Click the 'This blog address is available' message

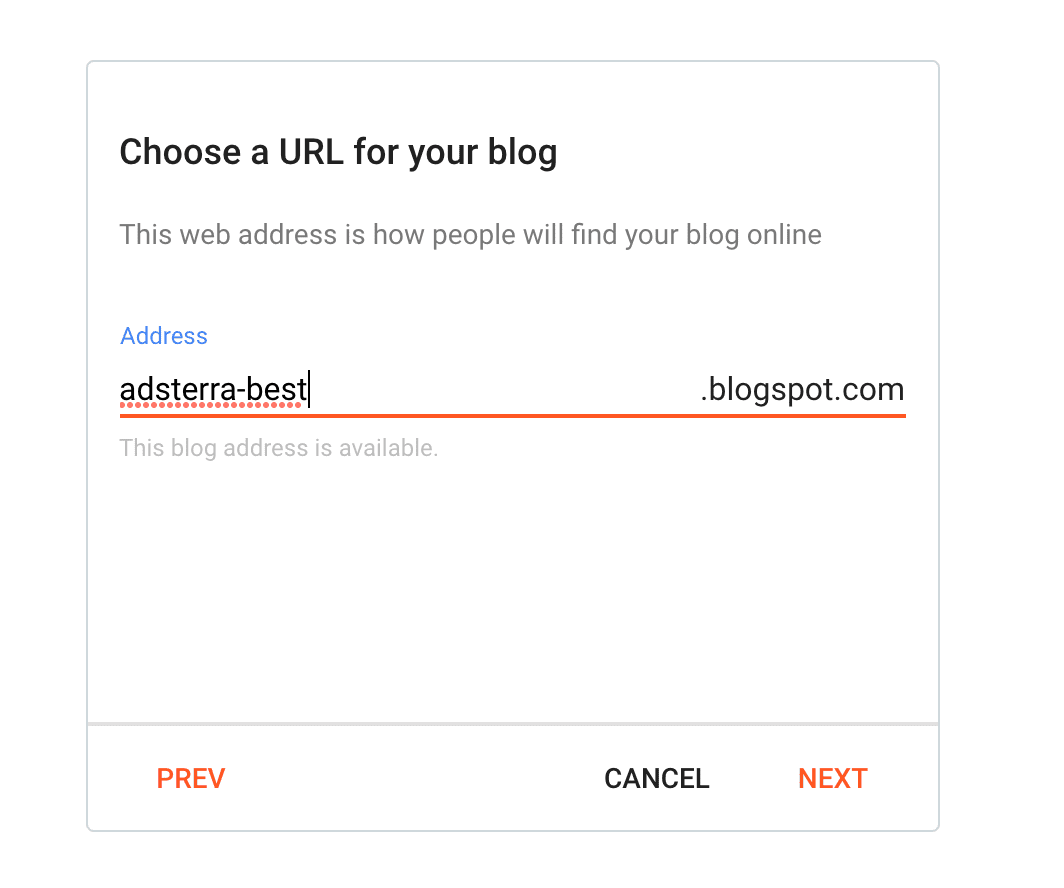(x=279, y=448)
